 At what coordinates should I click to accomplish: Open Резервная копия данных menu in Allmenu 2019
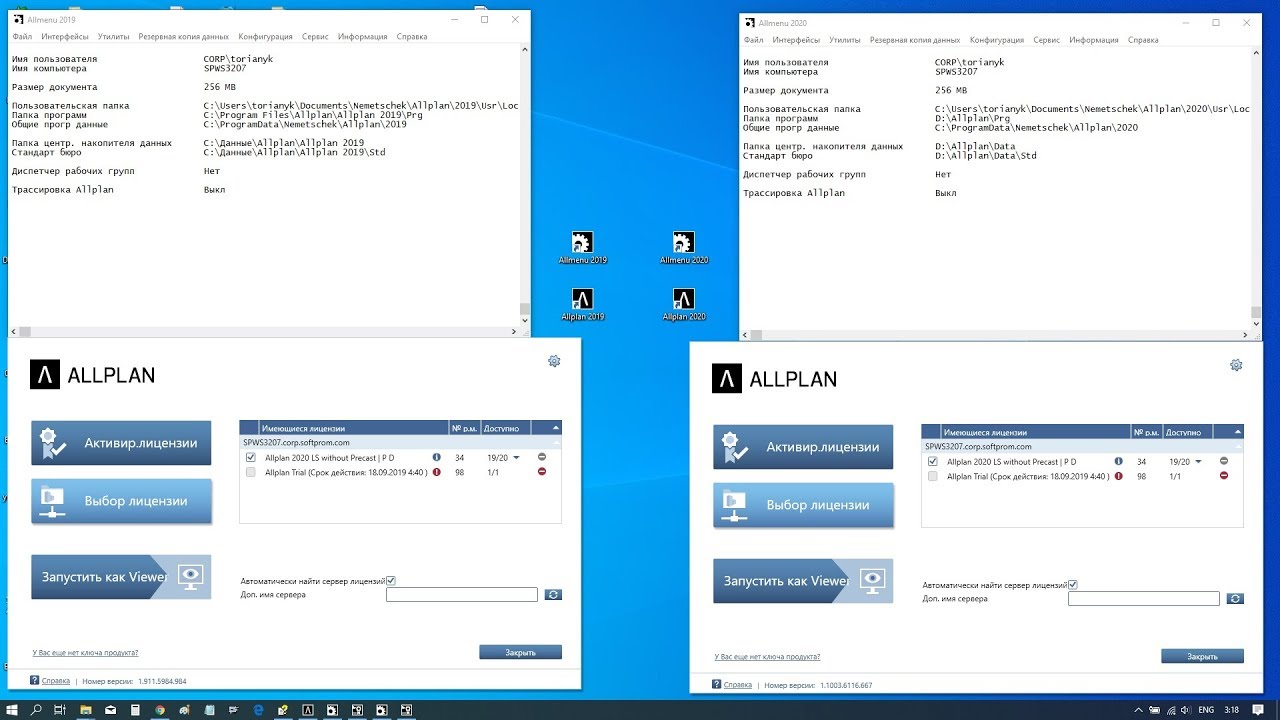[x=183, y=37]
